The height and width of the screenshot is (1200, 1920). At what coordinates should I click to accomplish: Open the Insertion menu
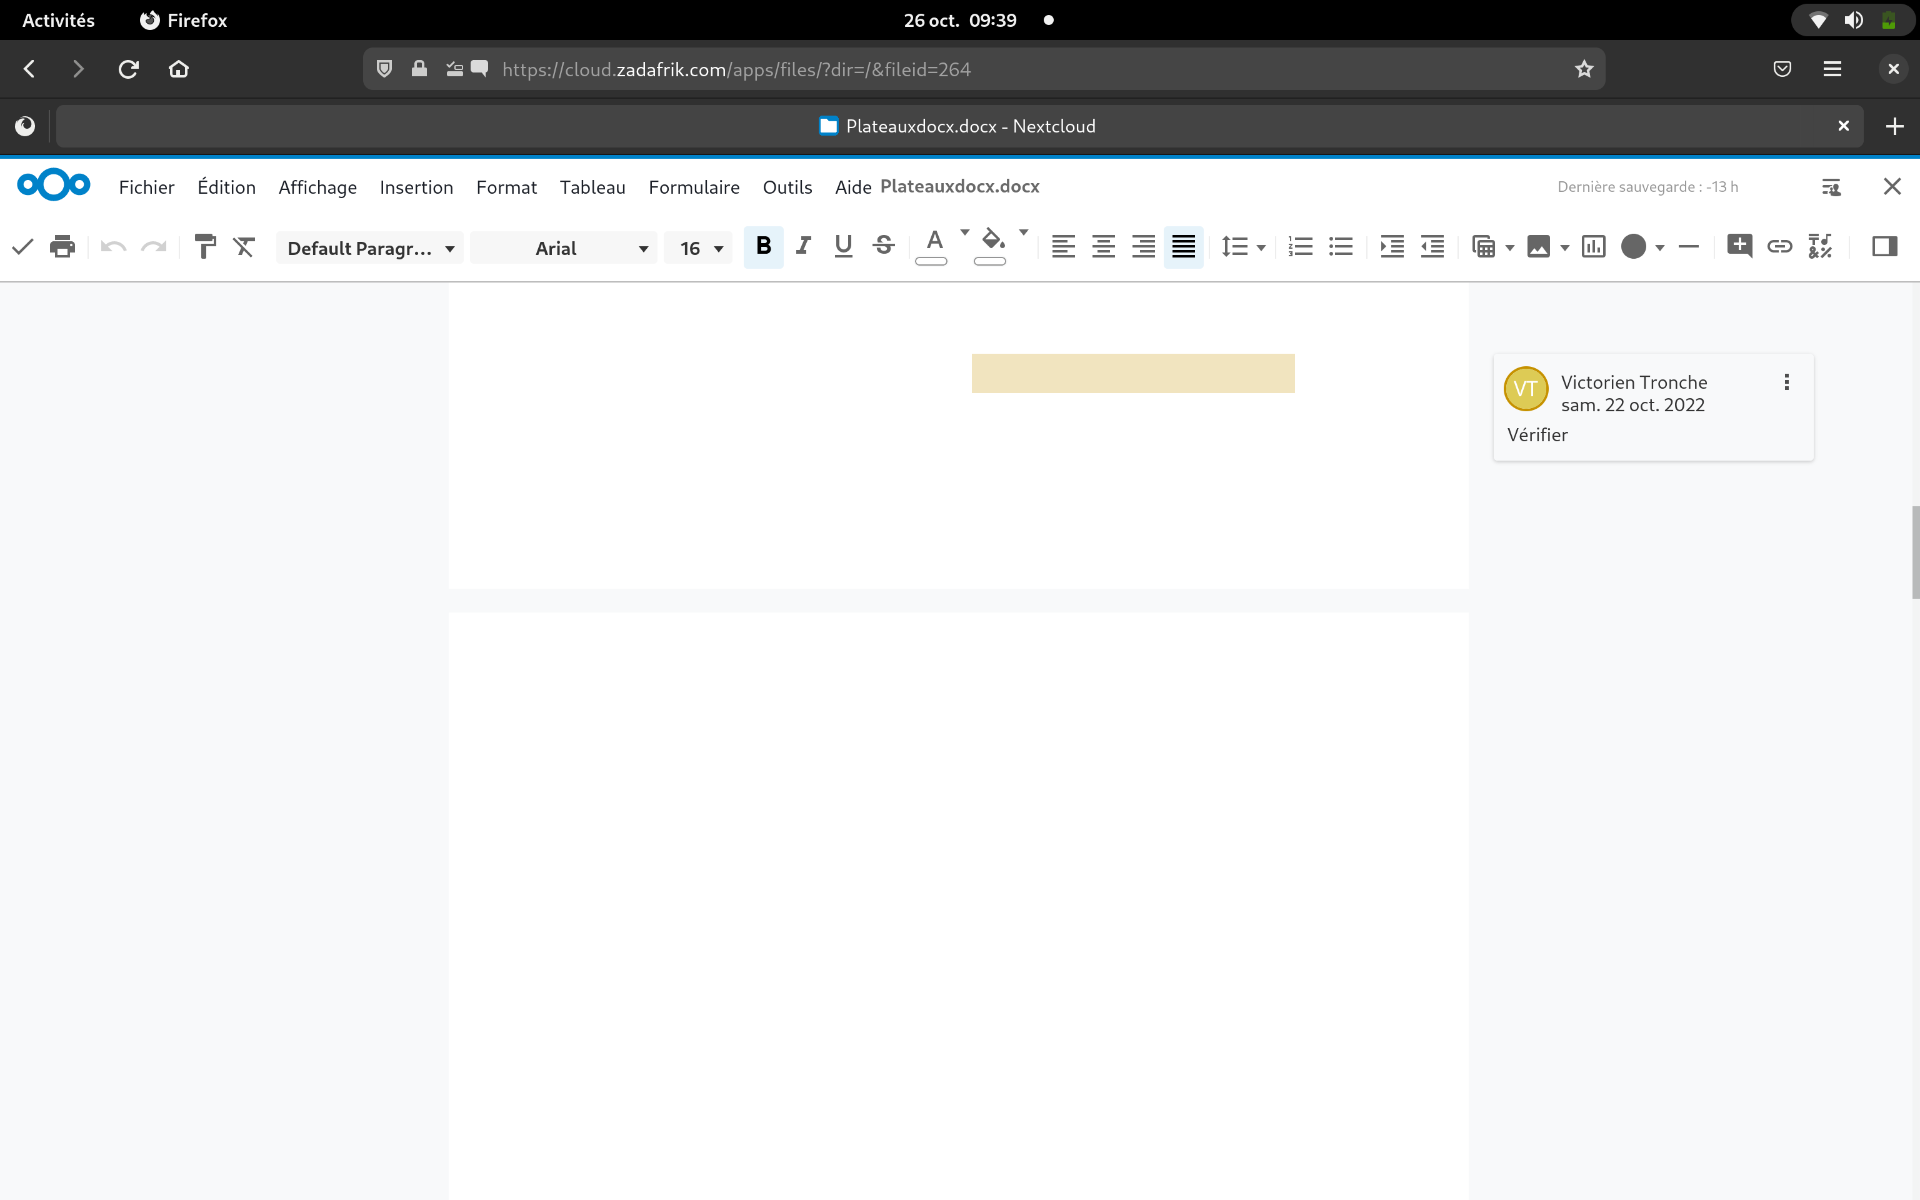tap(416, 187)
